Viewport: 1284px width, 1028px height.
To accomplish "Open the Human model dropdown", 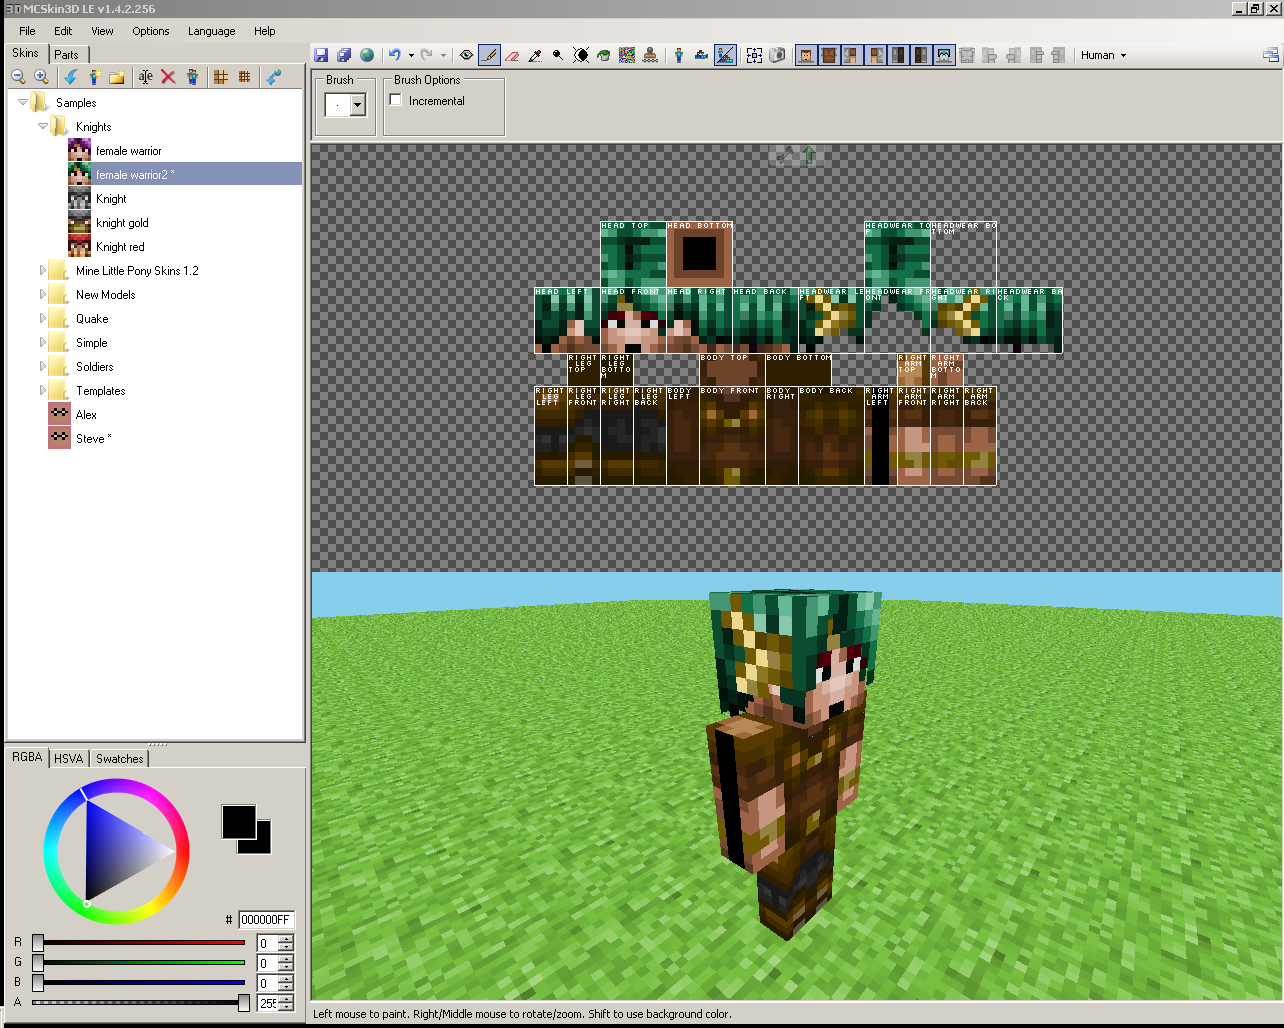I will click(x=1103, y=56).
